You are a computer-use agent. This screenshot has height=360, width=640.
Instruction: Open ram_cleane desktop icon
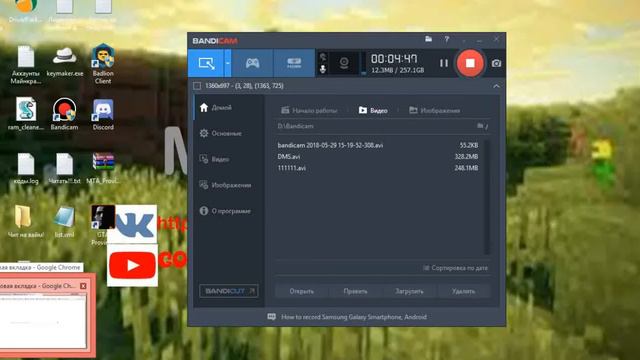point(26,114)
